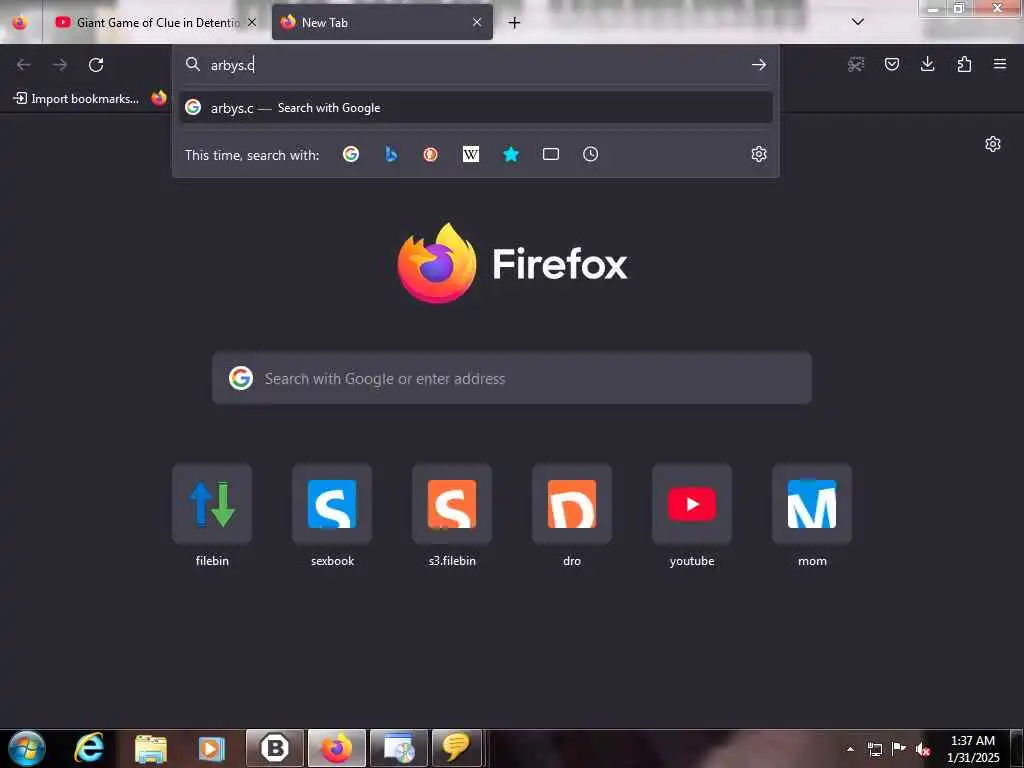Search in Bookmarks with star icon
Viewport: 1024px width, 768px height.
pyautogui.click(x=511, y=154)
